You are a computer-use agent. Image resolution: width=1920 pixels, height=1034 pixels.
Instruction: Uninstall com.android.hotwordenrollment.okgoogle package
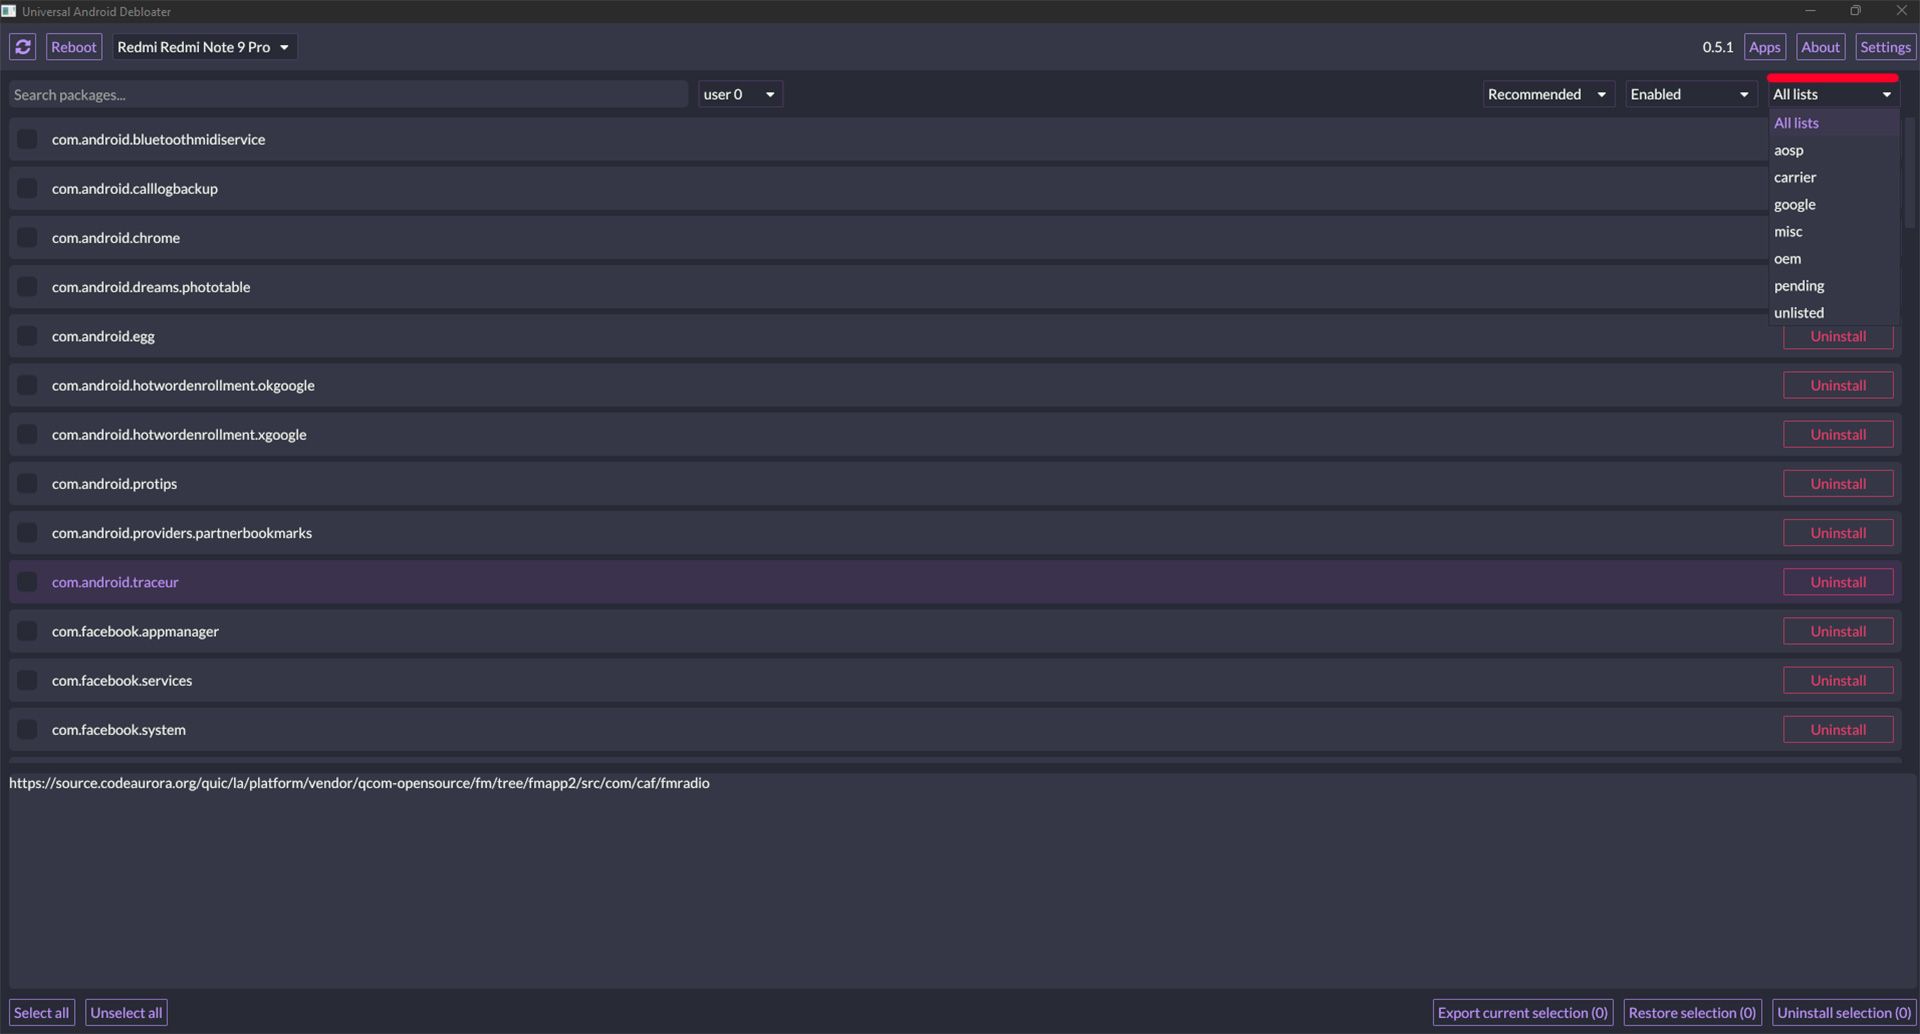[x=1838, y=385]
